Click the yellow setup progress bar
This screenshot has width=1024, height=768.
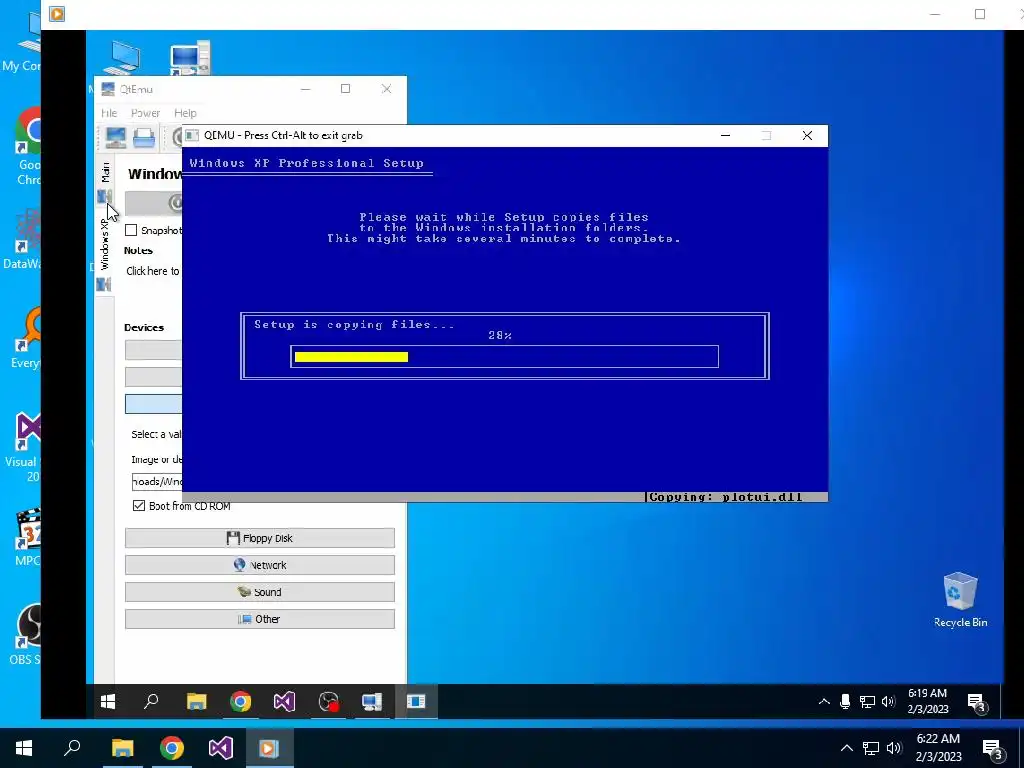coord(351,357)
